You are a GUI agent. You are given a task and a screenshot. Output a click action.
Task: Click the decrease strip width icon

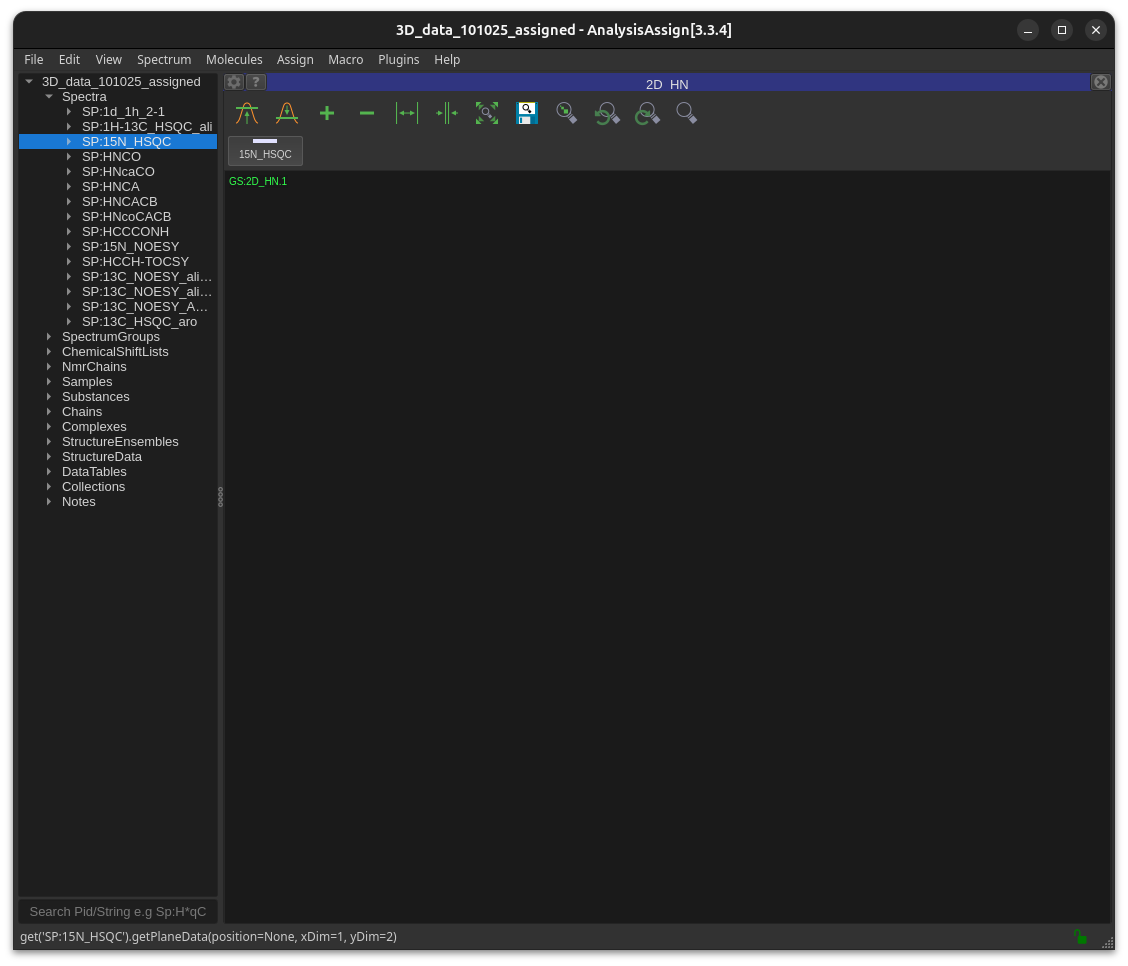(x=447, y=113)
